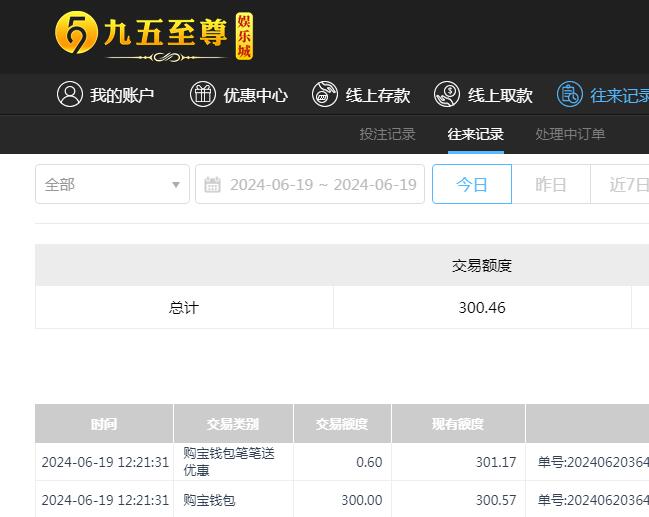Image resolution: width=649 pixels, height=517 pixels.
Task: Click the 总计 cell
Action: point(184,308)
